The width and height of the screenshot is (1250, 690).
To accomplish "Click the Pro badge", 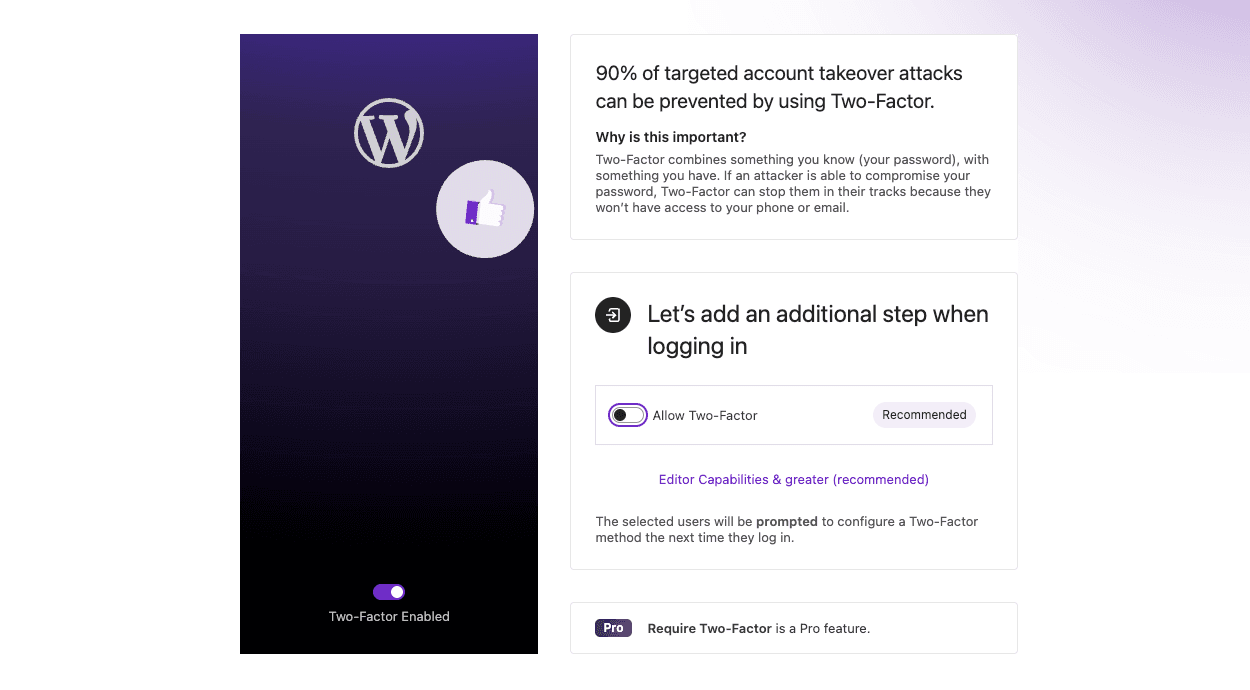I will click(x=613, y=628).
